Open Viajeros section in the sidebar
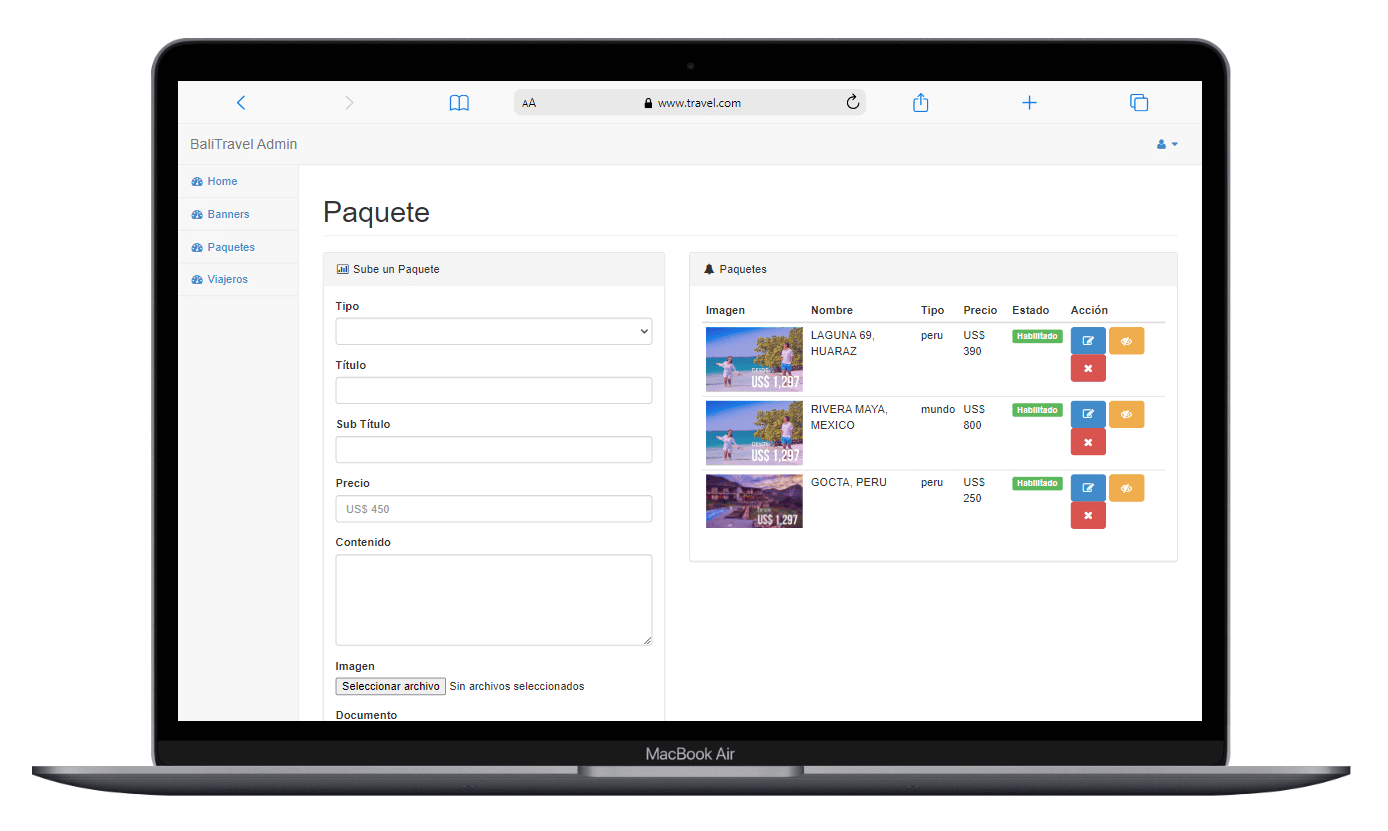The height and width of the screenshot is (831, 1388). (x=227, y=280)
